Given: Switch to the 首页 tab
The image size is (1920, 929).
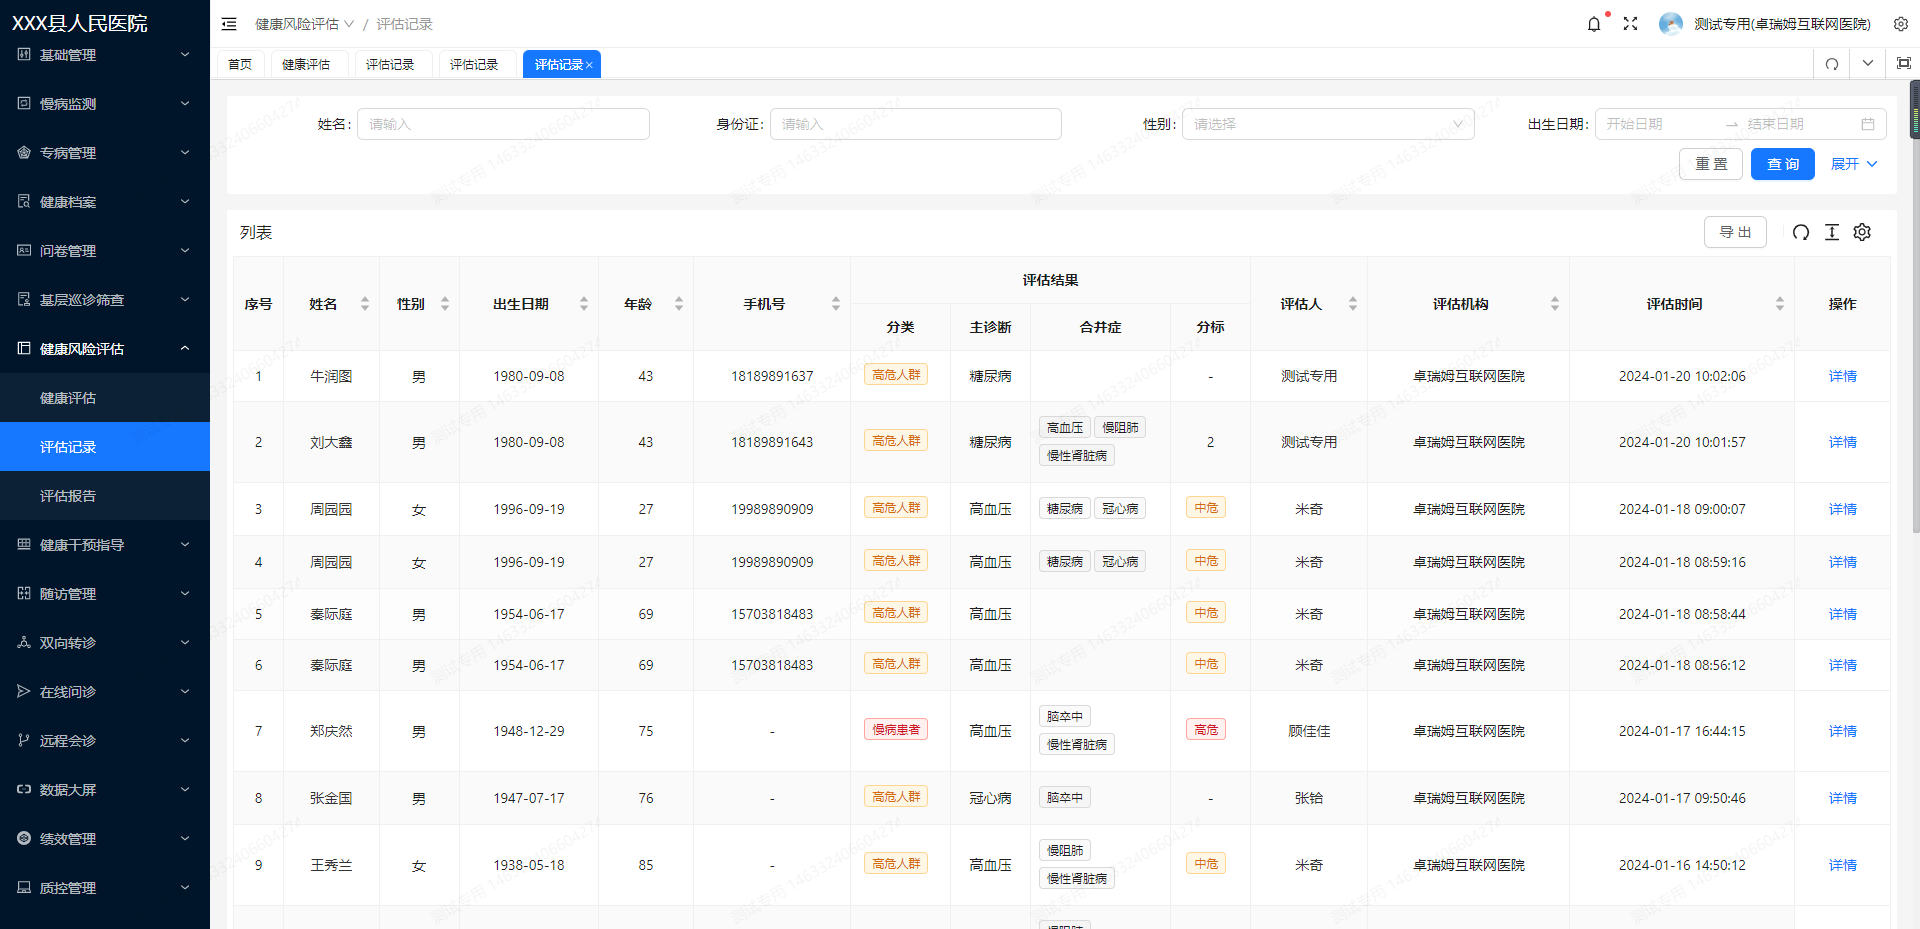Looking at the screenshot, I should pyautogui.click(x=240, y=64).
